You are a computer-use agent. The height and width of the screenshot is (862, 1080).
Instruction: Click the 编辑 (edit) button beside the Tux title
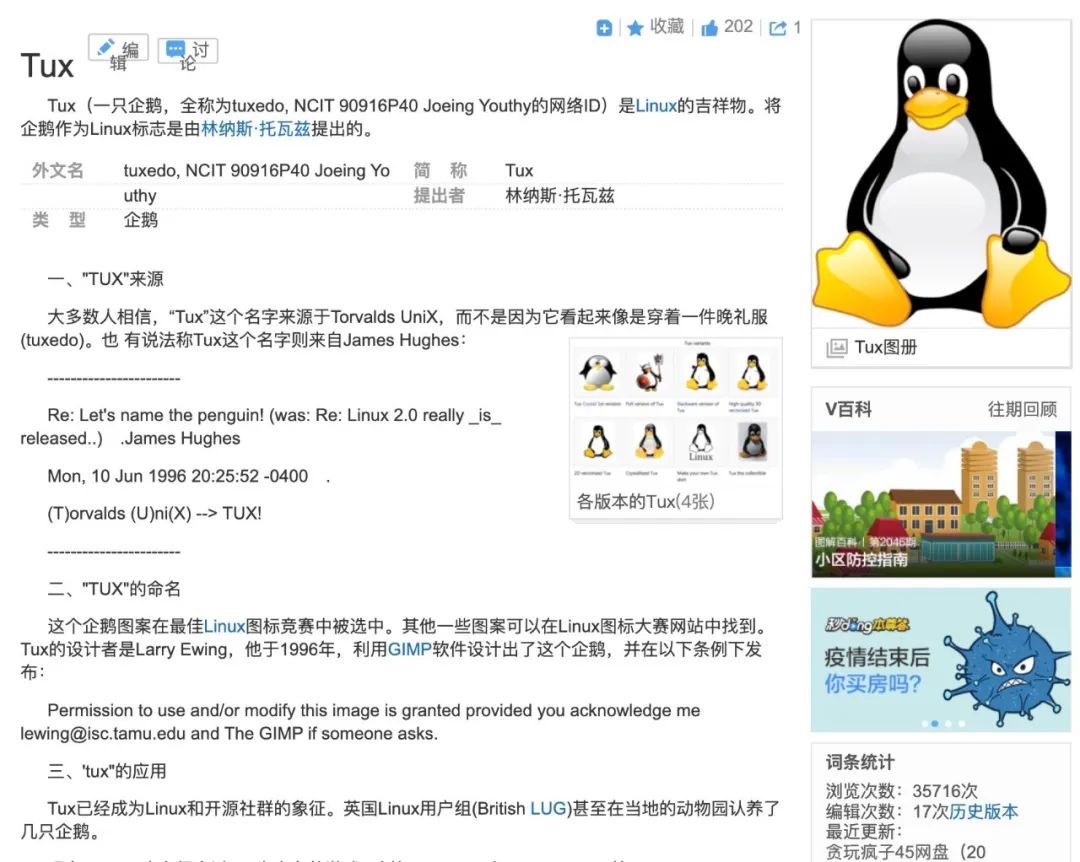click(x=118, y=49)
